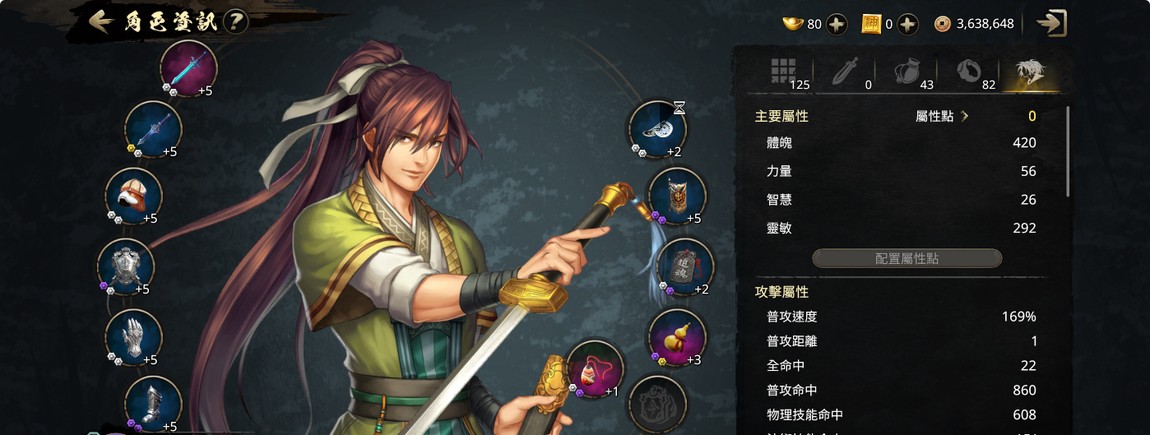
Task: Select the shield accessory slot
Action: (677, 196)
